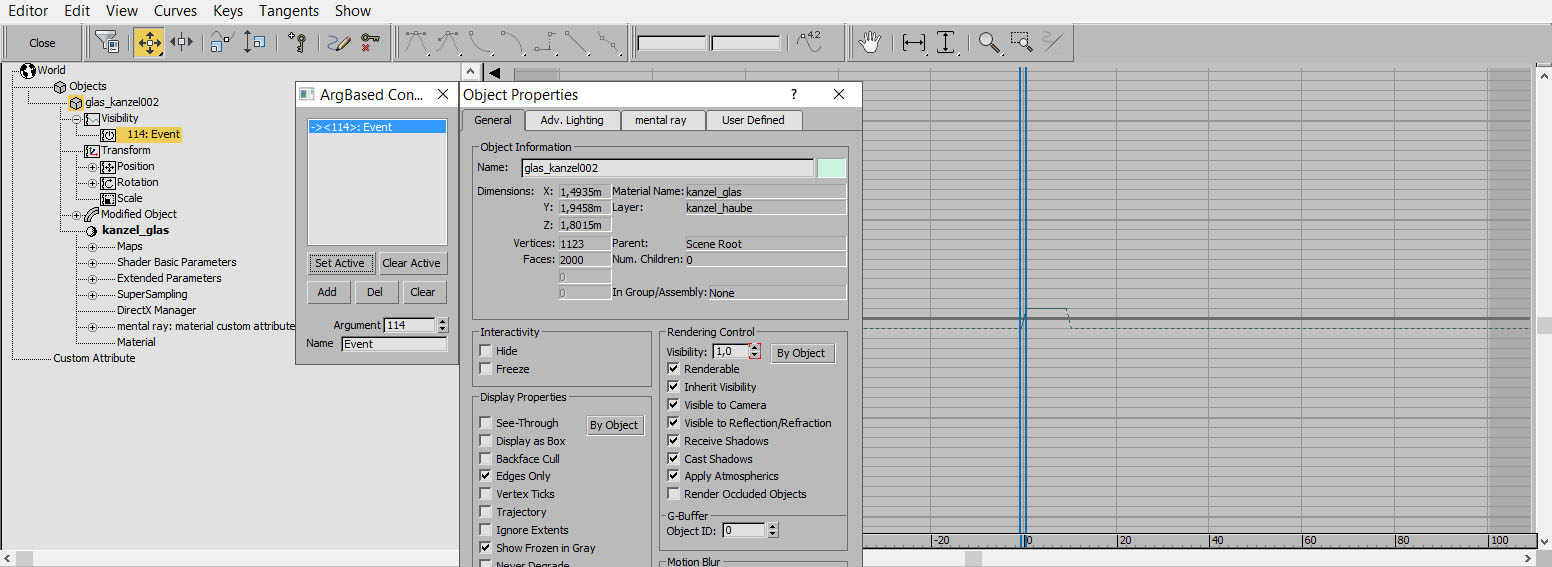
Task: Toggle the Cast Shadows checkbox
Action: (673, 459)
